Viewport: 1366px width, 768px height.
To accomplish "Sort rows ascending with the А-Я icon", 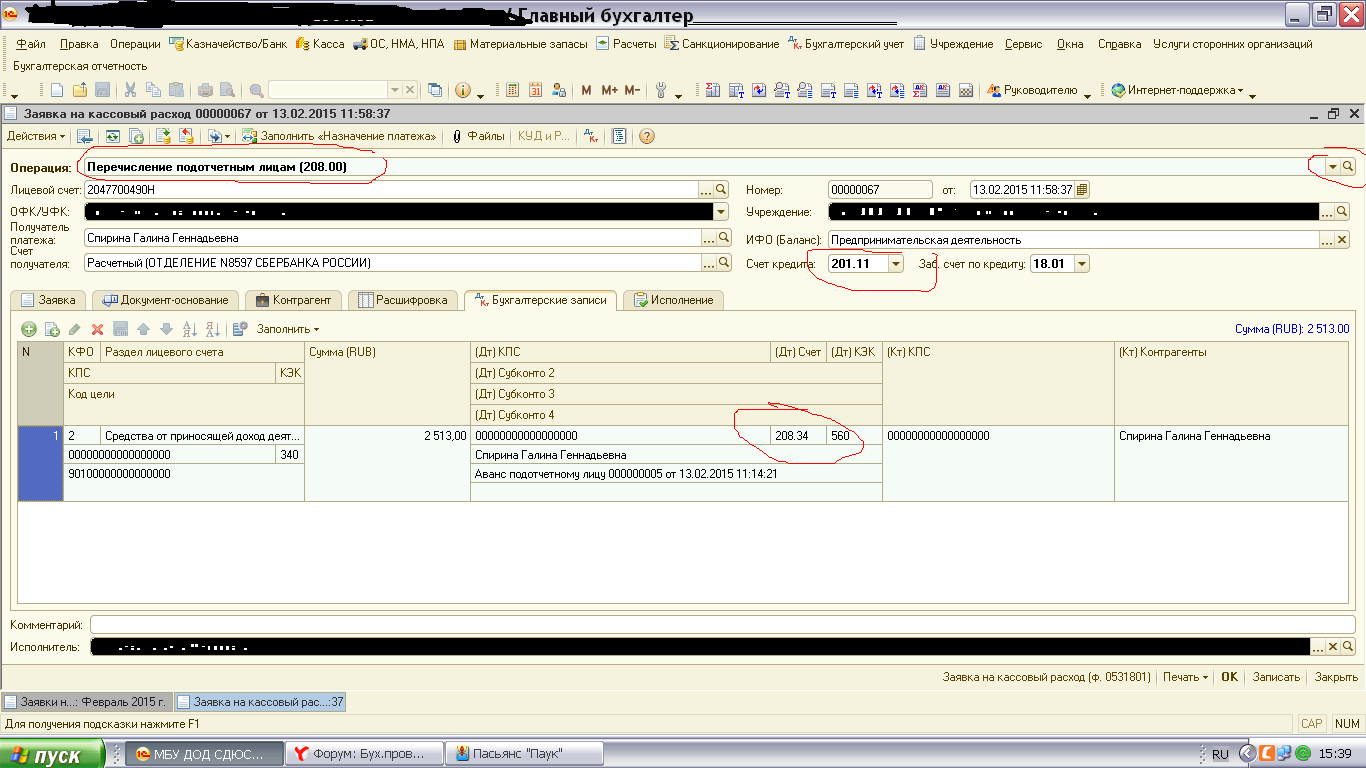I will click(x=188, y=329).
